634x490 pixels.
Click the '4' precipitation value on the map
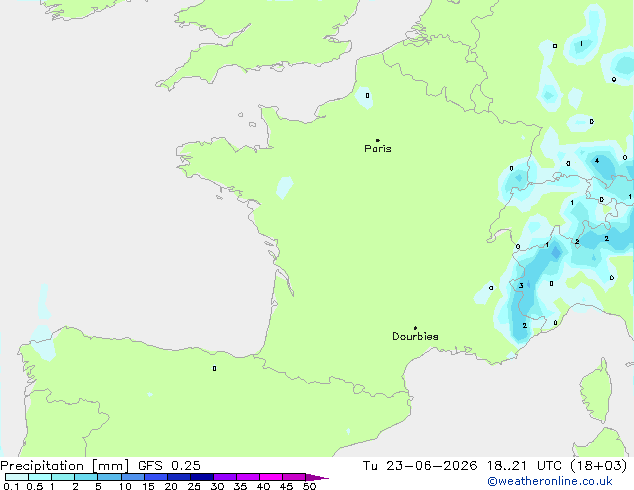point(597,161)
